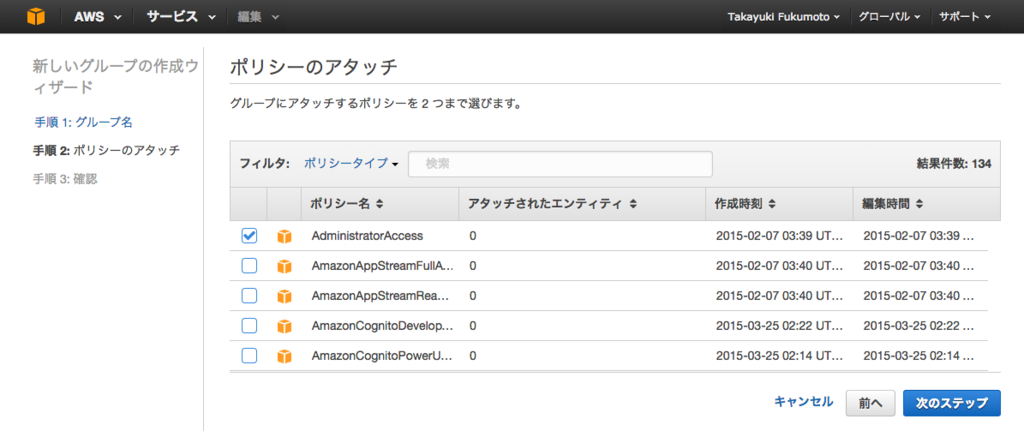Go back to 手順 1: グループ名
This screenshot has width=1024, height=431.
(x=85, y=122)
